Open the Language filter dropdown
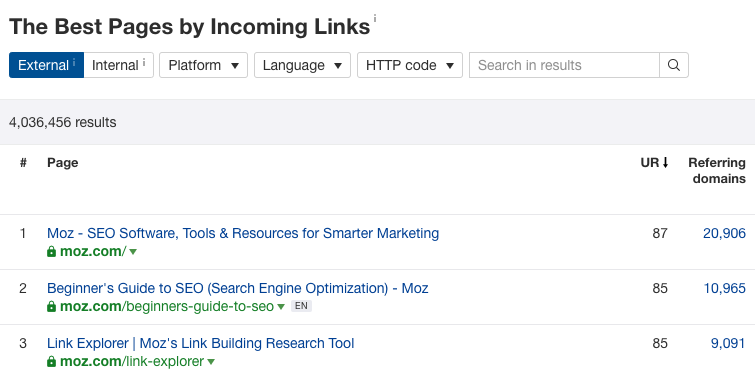The width and height of the screenshot is (755, 379). point(302,65)
